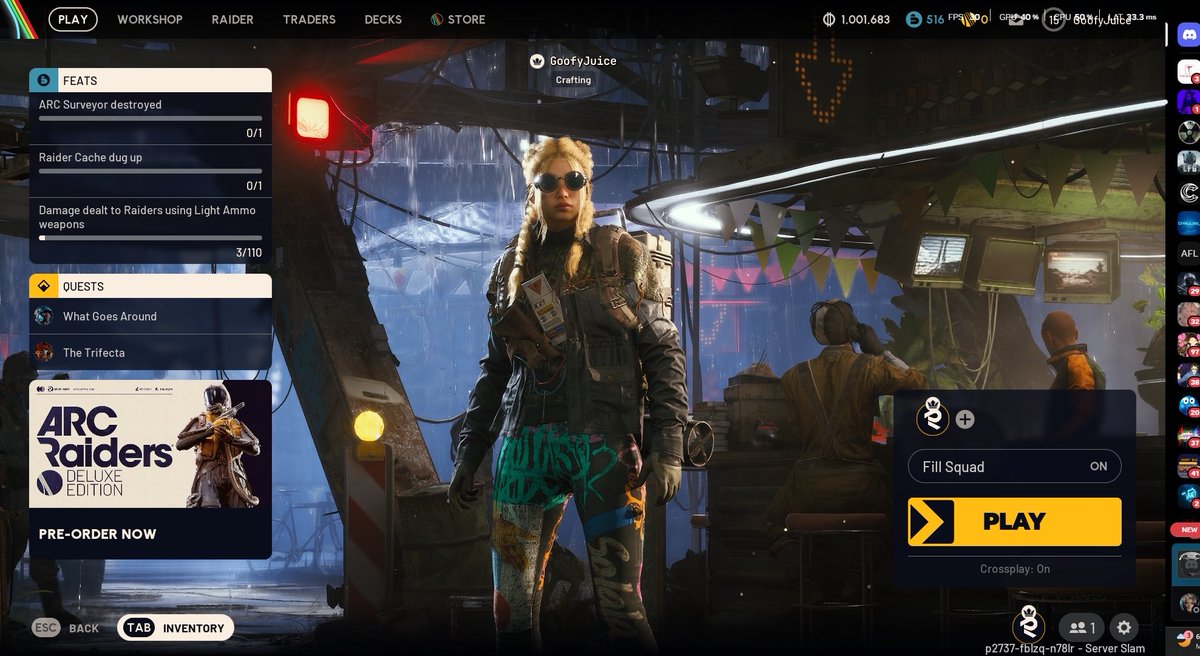The image size is (1200, 656).
Task: Click the squad leader avatar in play panel
Action: [933, 418]
